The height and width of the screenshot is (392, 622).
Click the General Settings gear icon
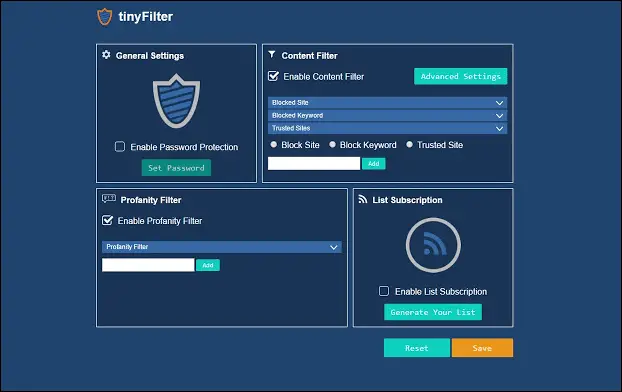[x=106, y=55]
